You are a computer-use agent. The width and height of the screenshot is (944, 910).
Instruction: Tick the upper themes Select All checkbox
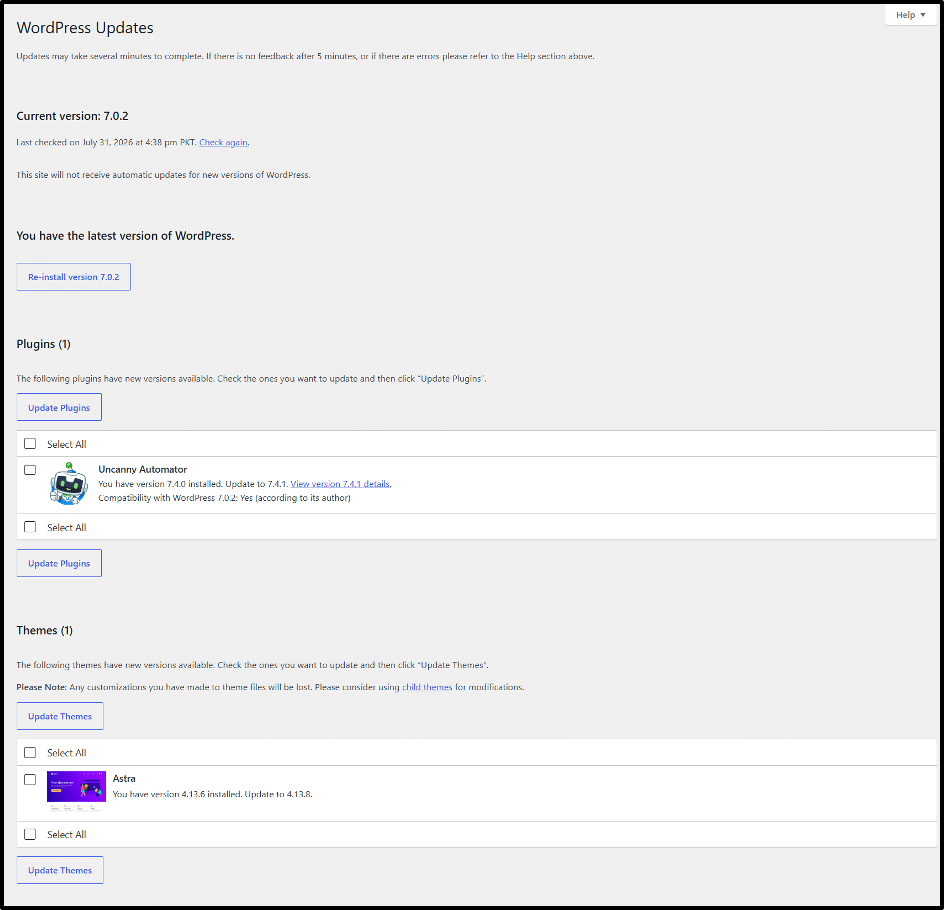click(x=30, y=752)
